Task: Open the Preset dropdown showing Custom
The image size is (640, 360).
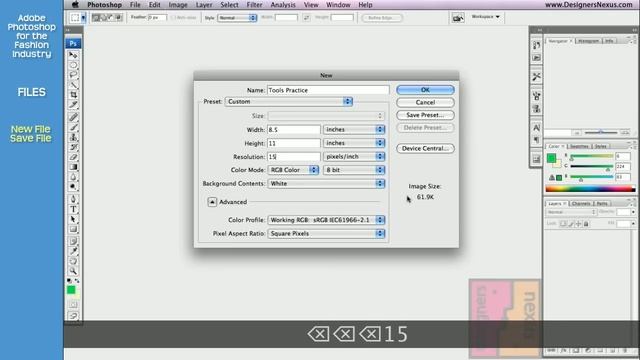Action: (289, 102)
